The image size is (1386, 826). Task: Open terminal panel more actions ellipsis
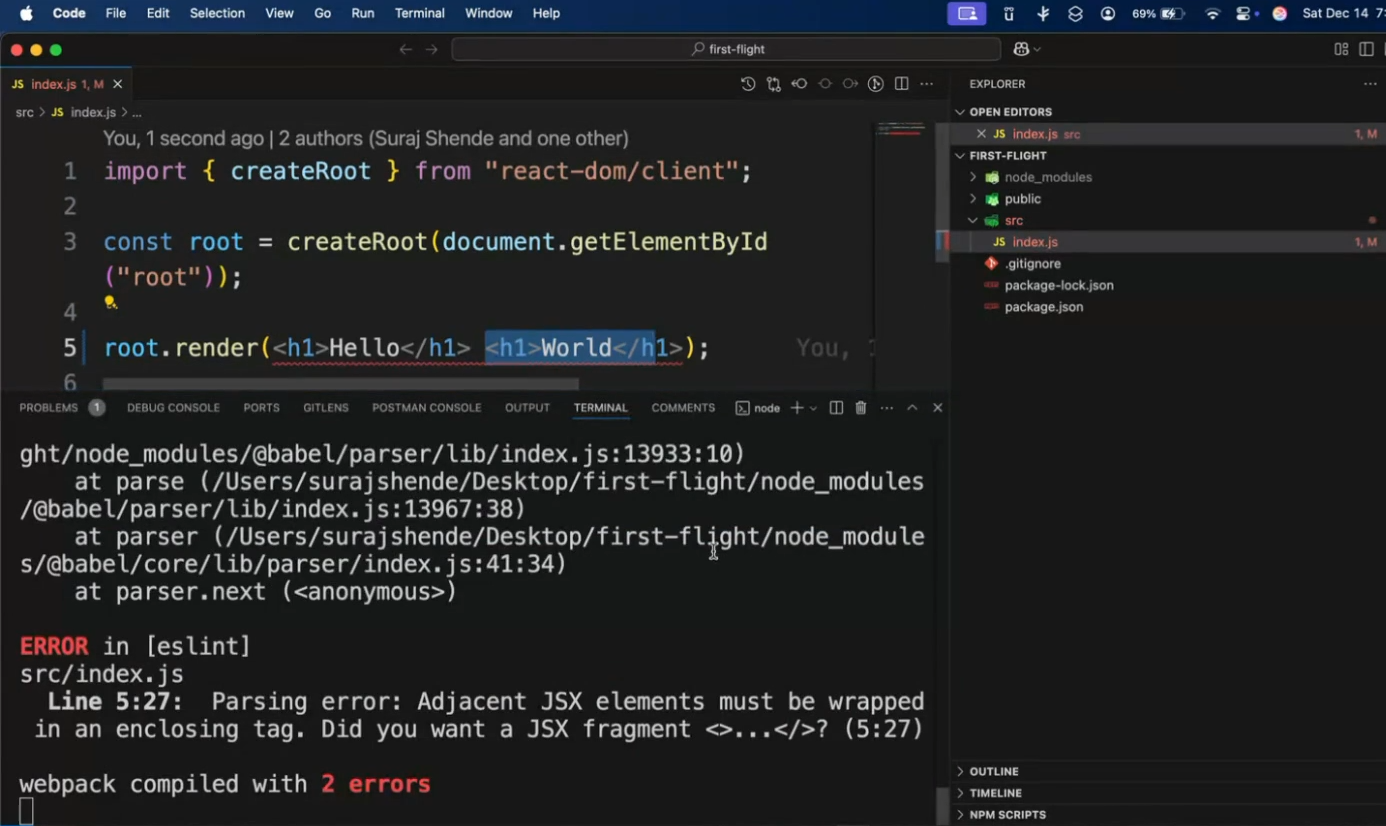[x=887, y=408]
